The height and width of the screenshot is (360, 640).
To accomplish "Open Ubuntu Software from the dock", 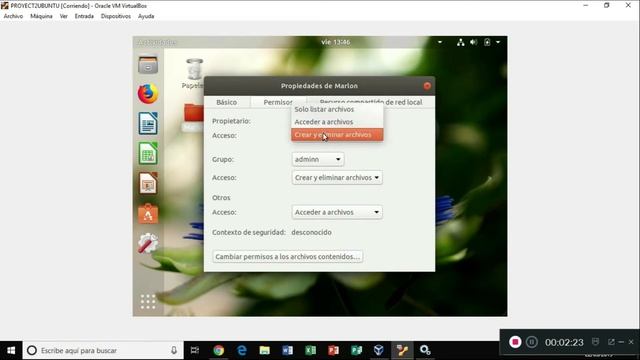I will click(x=148, y=213).
